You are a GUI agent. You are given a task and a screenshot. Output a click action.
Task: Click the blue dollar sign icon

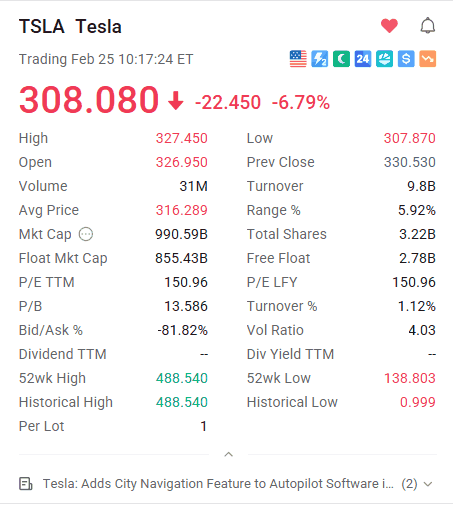coord(406,59)
